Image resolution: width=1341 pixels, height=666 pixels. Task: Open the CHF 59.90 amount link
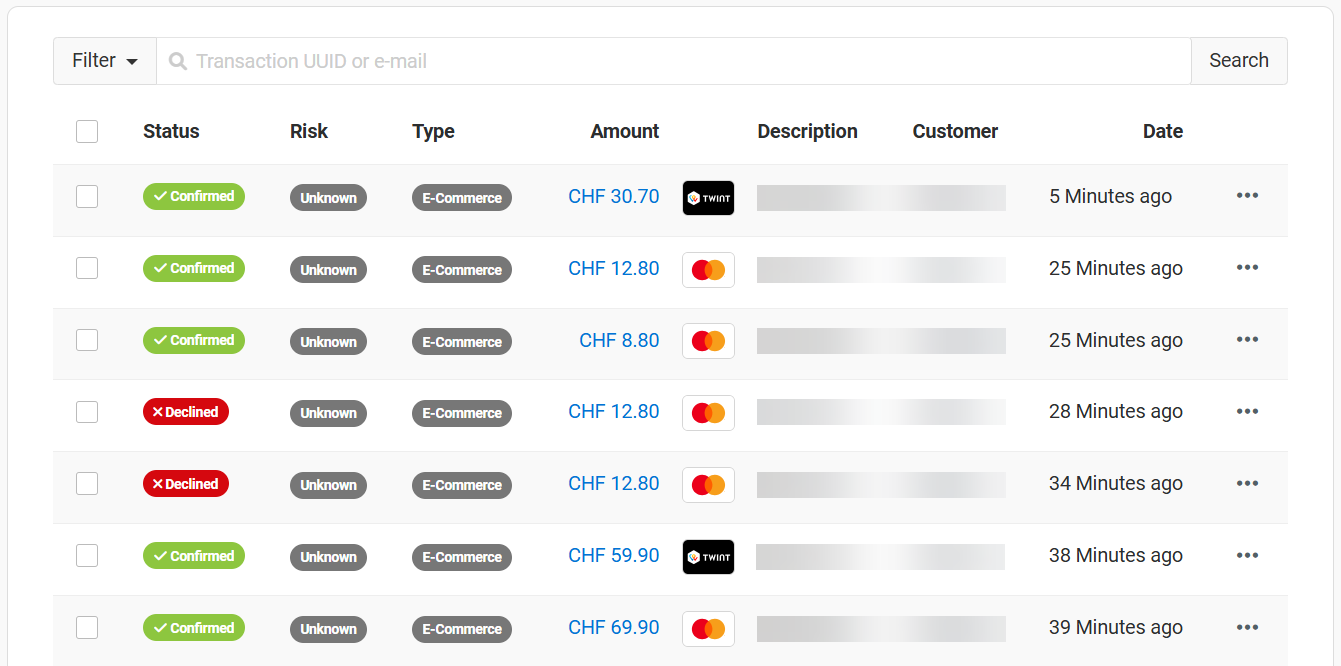click(613, 556)
